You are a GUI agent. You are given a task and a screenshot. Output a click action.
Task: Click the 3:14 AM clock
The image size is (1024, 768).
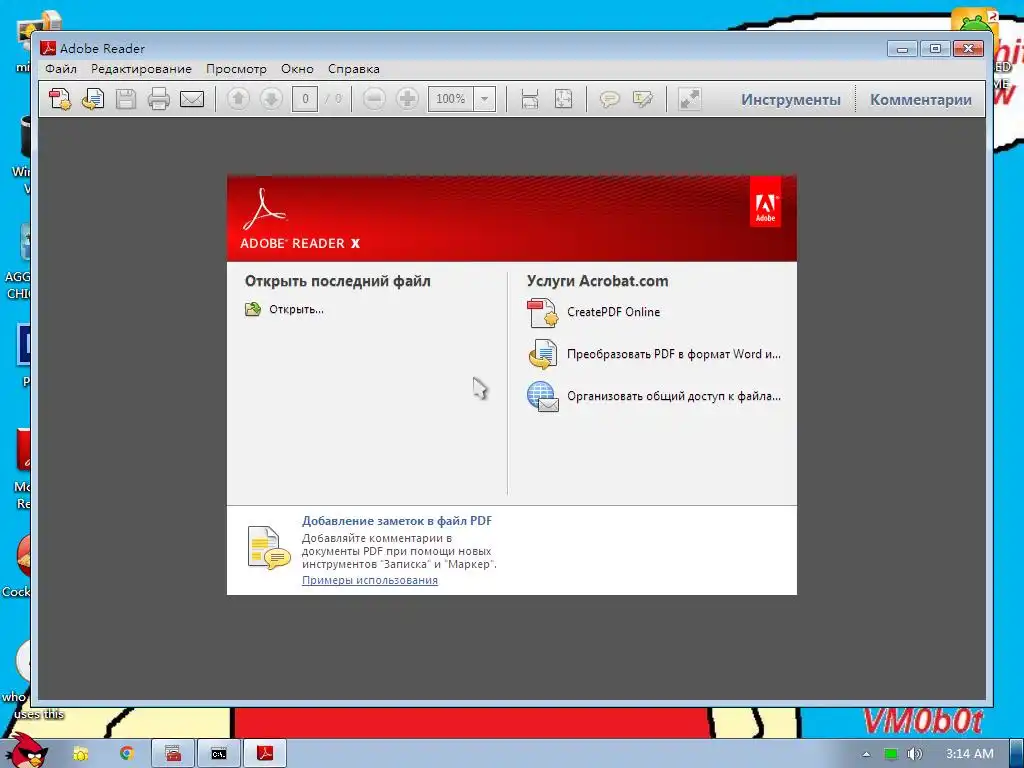[969, 754]
